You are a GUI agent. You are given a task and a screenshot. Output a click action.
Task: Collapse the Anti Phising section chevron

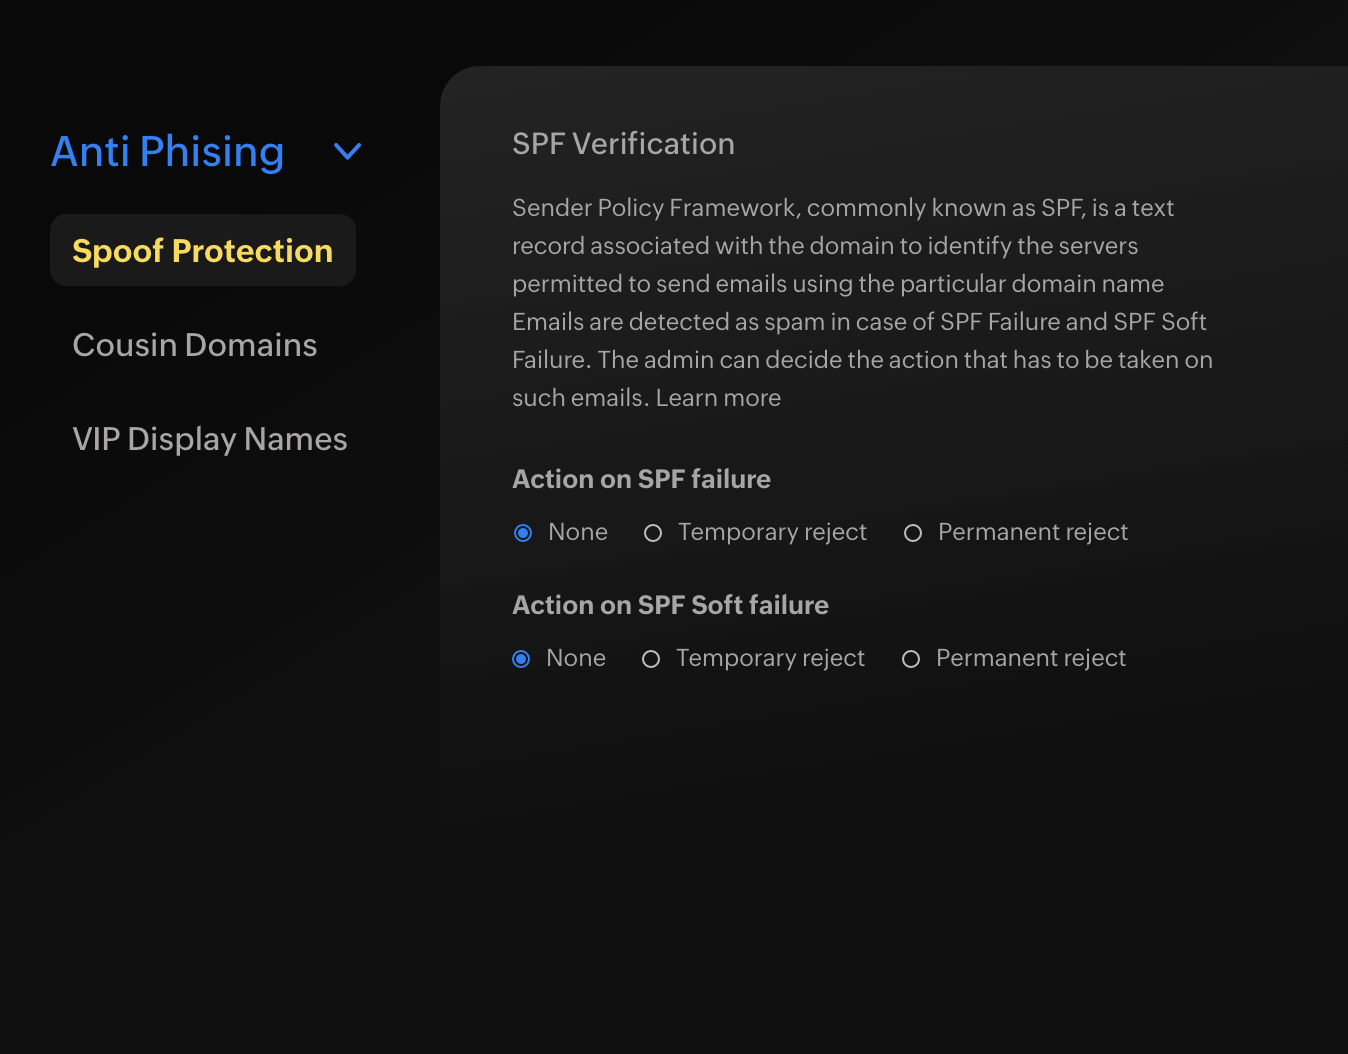[346, 151]
